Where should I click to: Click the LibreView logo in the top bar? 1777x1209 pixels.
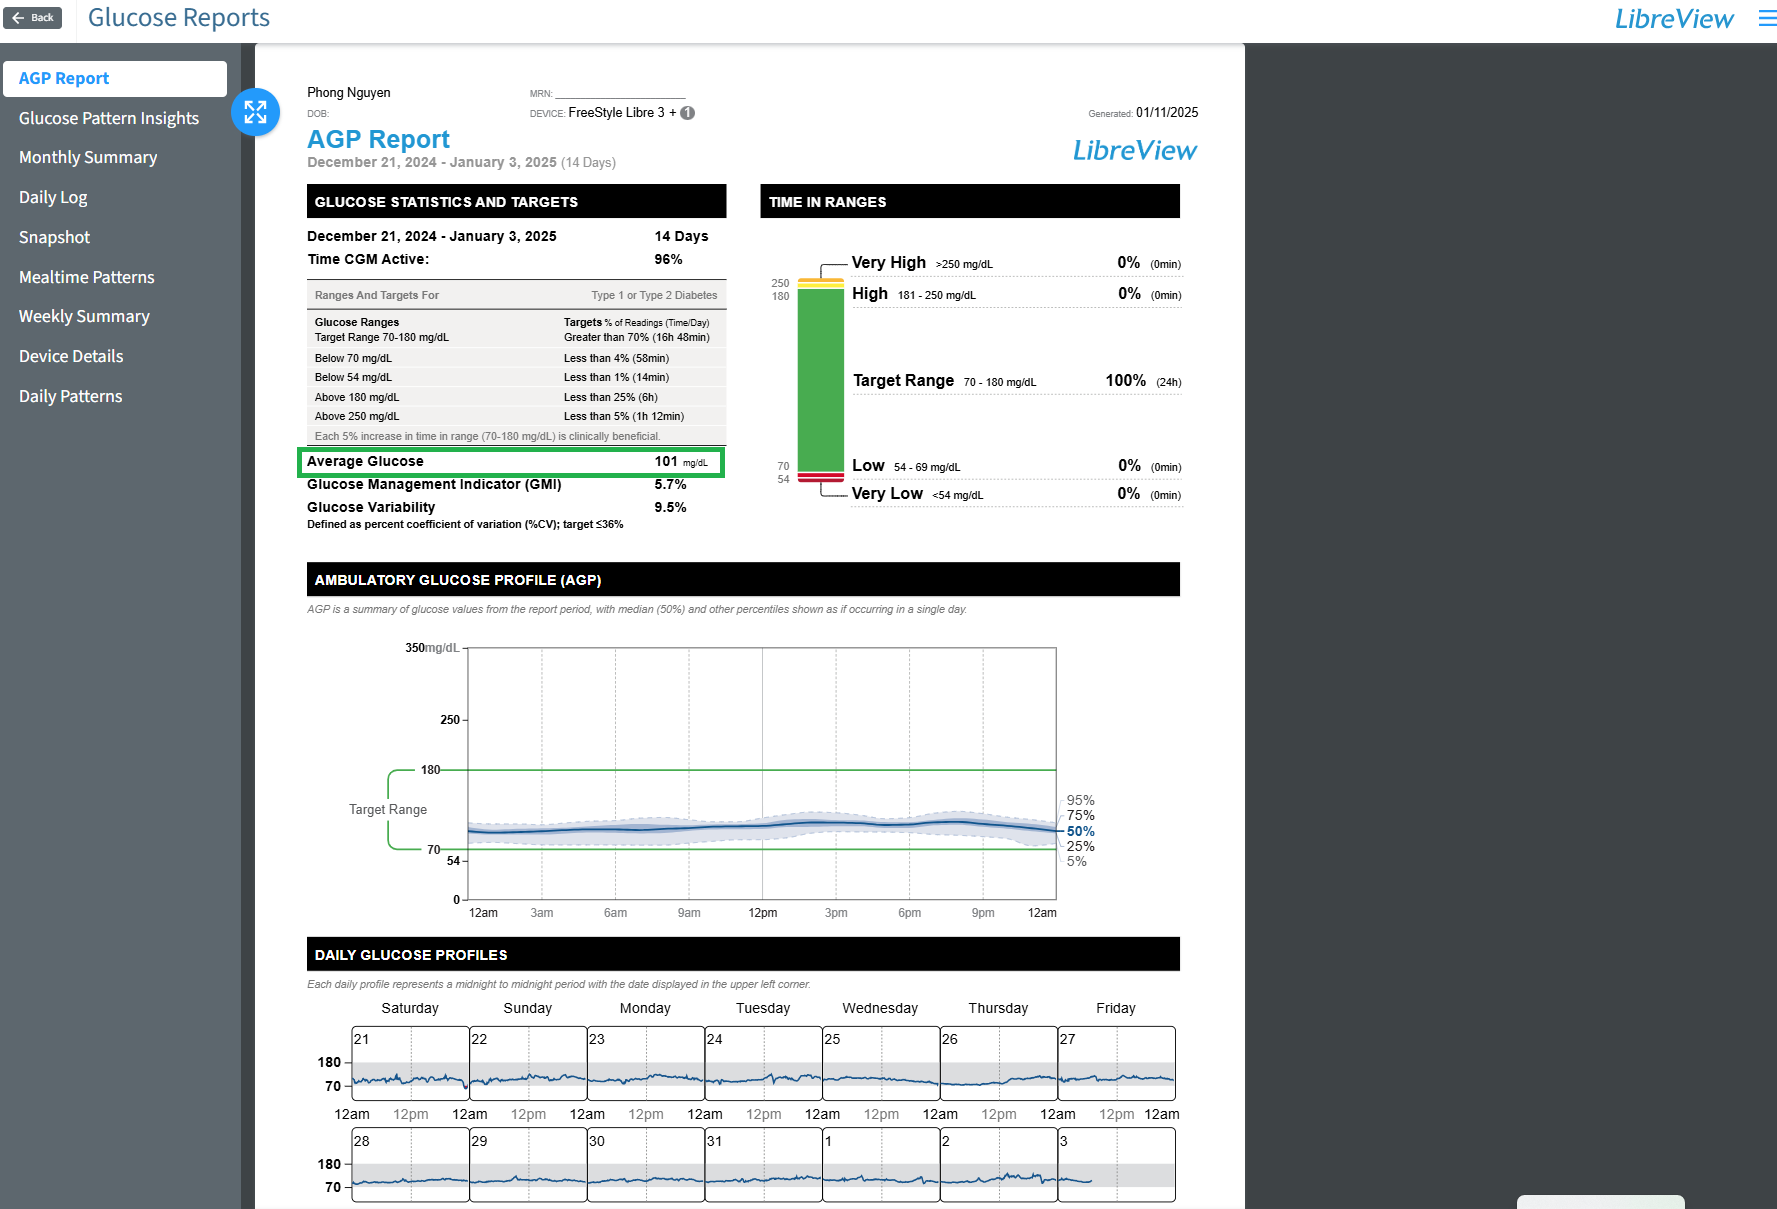(x=1674, y=19)
